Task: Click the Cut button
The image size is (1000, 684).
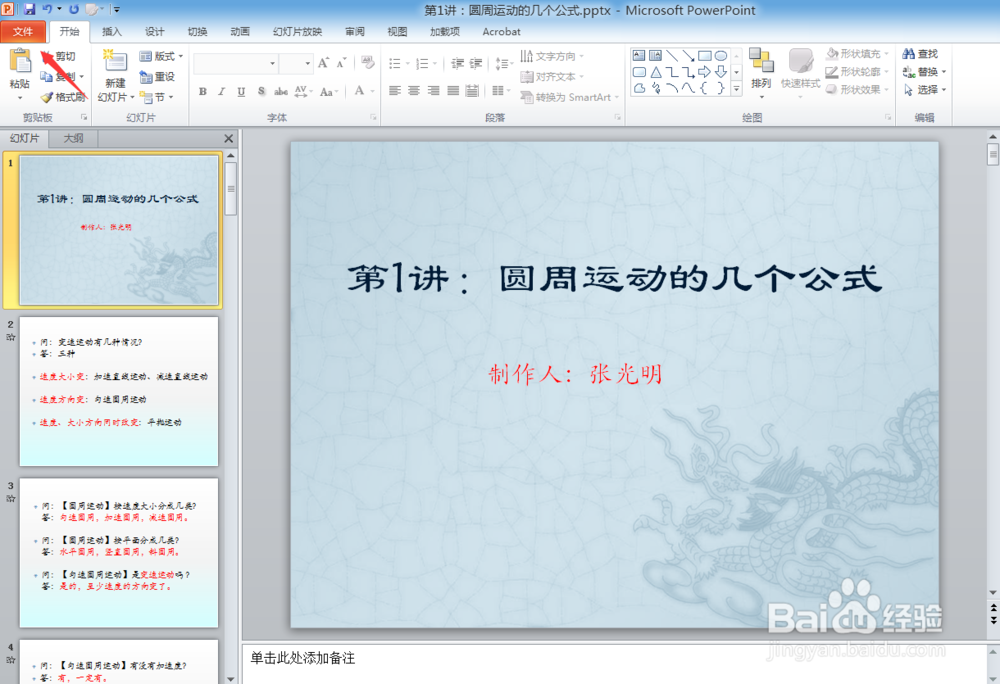Action: (59, 56)
